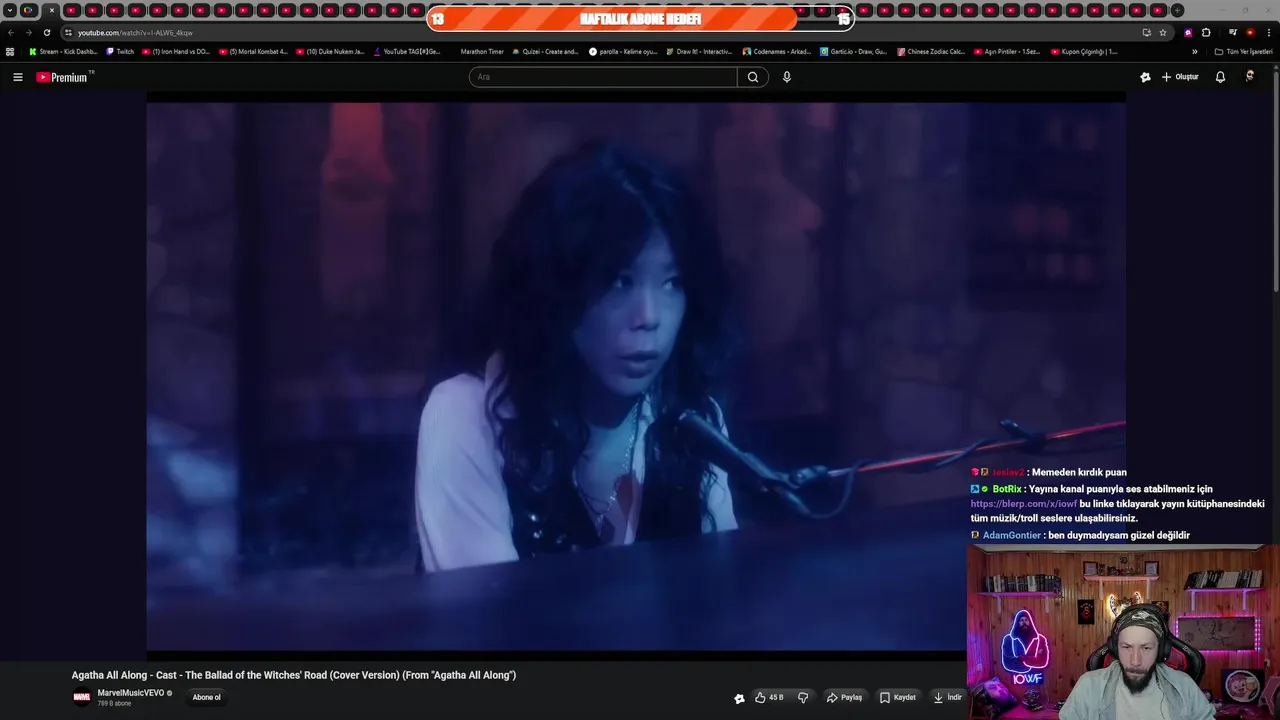Open the YouTube TAG bookmark

407,51
